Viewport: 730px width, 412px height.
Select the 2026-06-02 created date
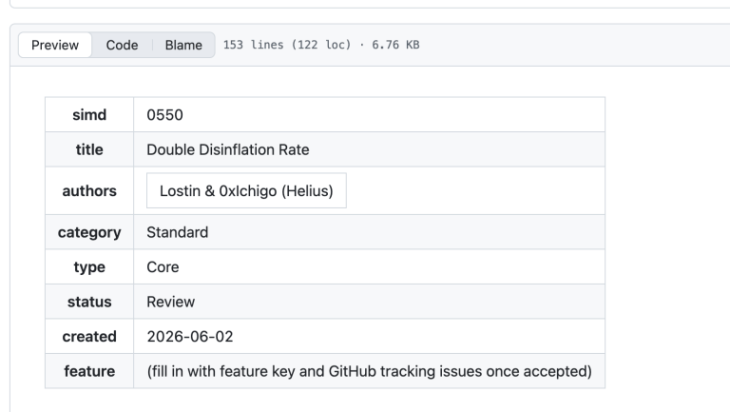coord(190,336)
